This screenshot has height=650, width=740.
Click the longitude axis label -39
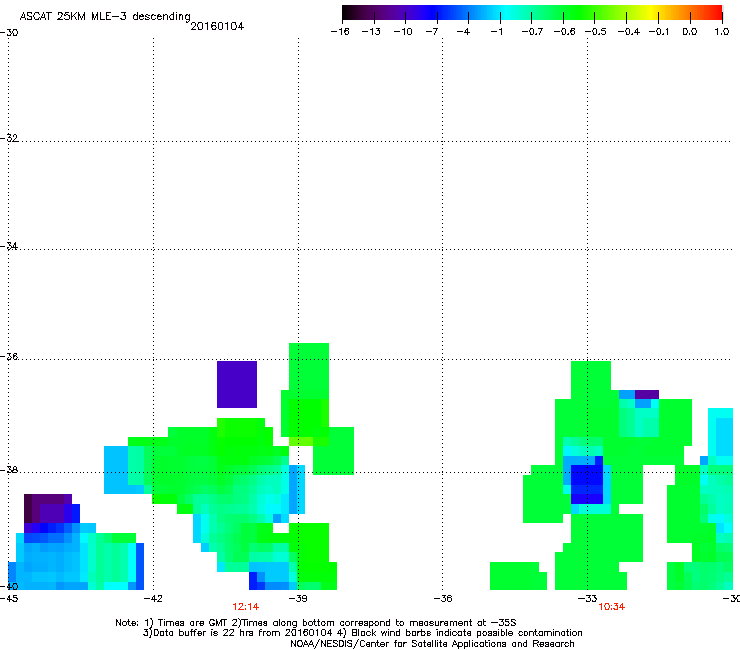tap(298, 598)
